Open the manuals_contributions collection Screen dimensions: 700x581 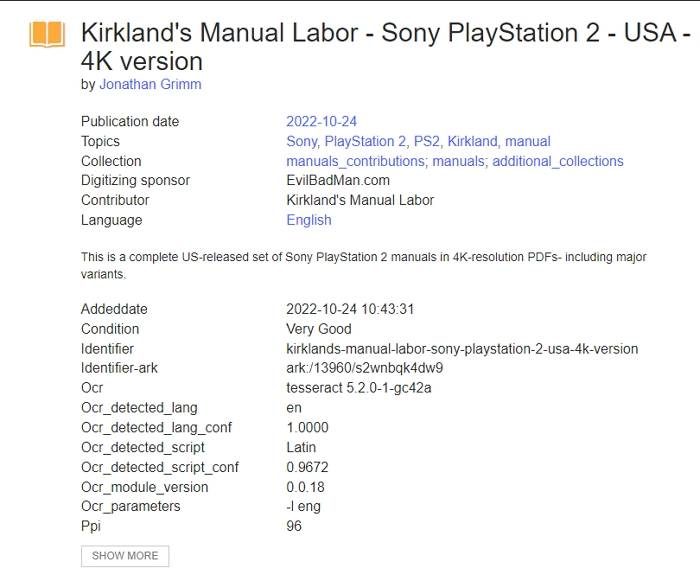pos(356,161)
